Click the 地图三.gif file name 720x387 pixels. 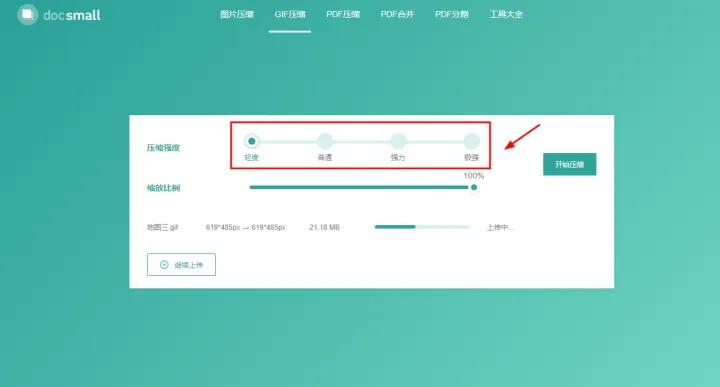tap(163, 227)
